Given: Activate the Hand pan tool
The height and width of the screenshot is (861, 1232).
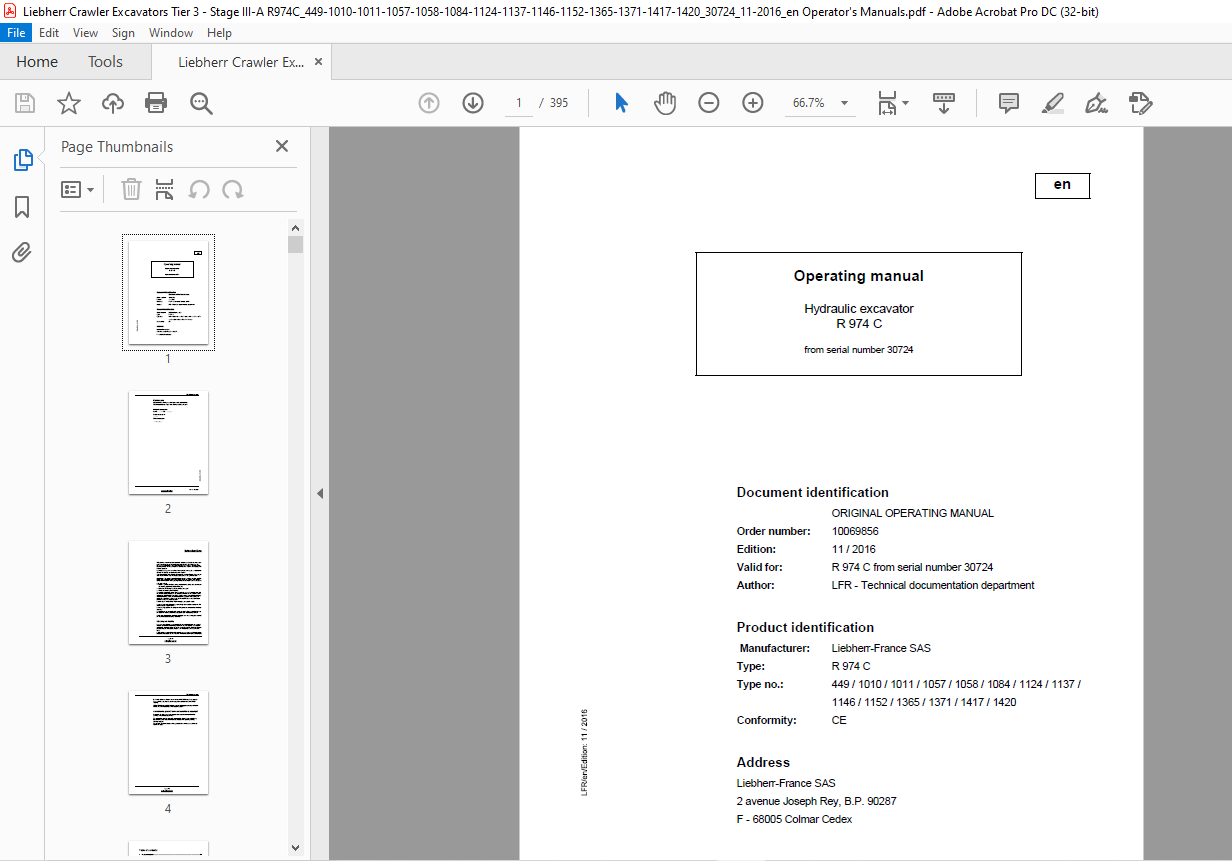Looking at the screenshot, I should (665, 103).
